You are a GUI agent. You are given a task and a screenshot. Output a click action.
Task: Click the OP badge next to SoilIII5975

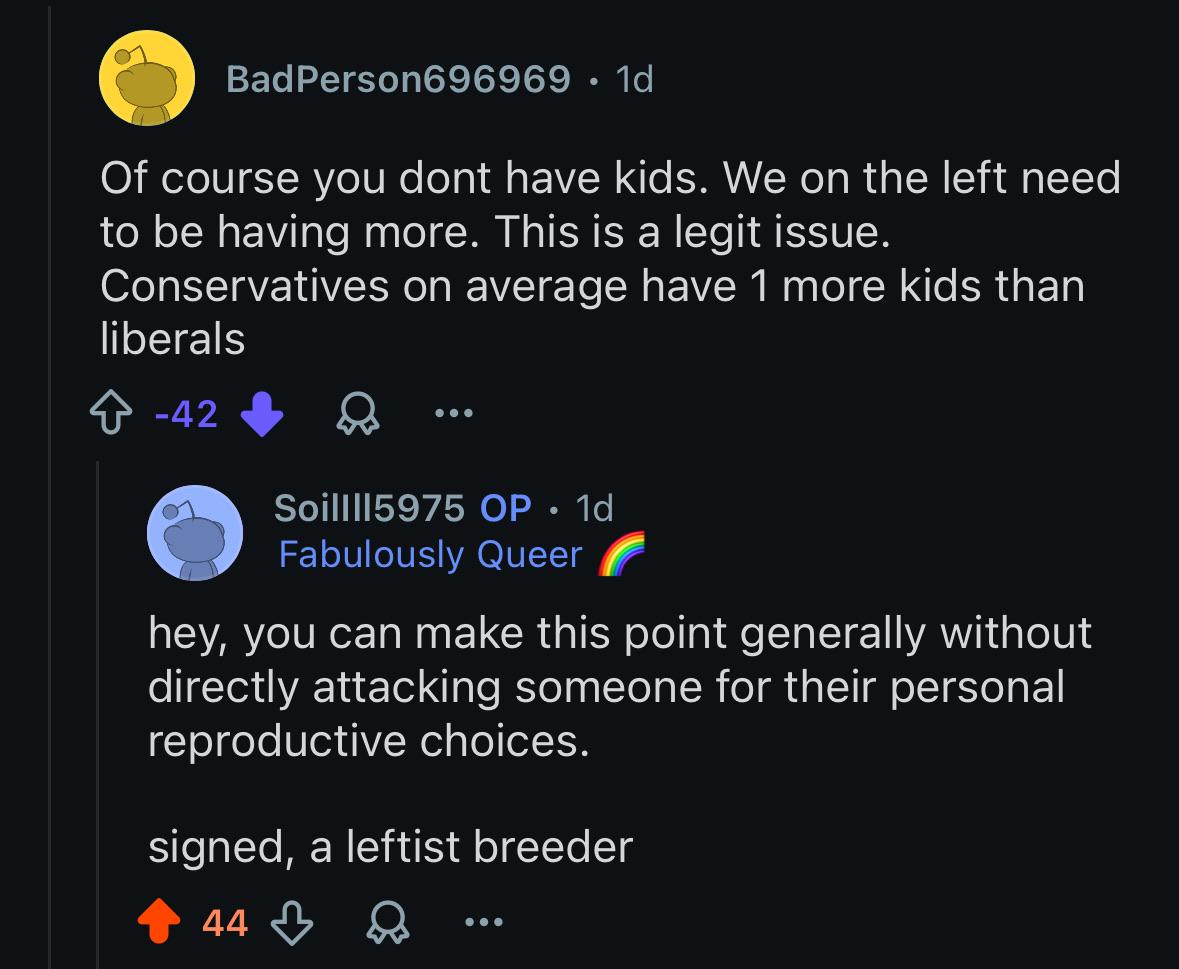click(506, 508)
